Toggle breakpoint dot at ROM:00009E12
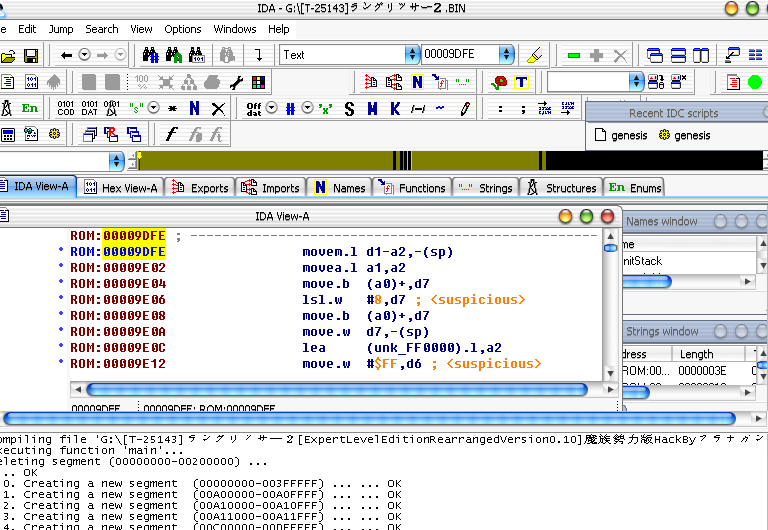The image size is (768, 530). click(x=61, y=361)
